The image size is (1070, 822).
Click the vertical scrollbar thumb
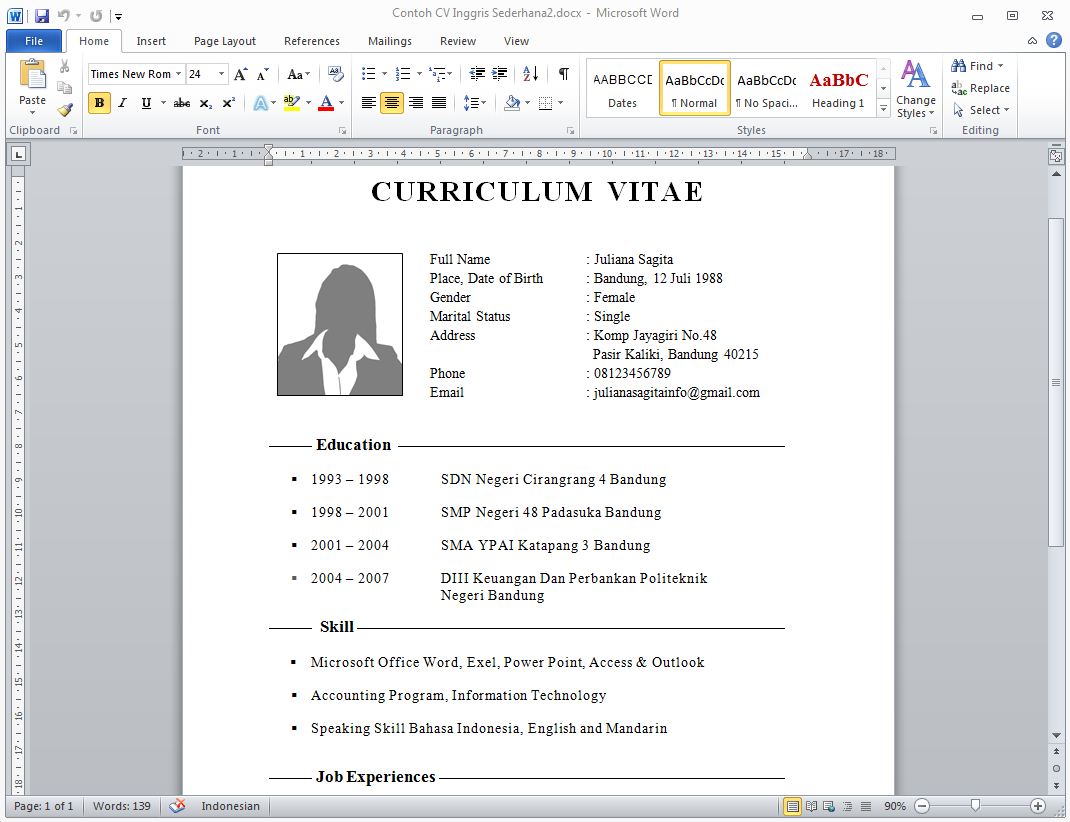(x=1056, y=382)
